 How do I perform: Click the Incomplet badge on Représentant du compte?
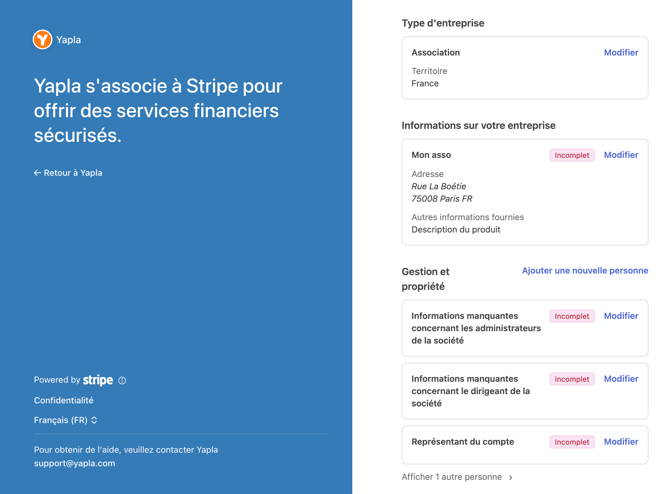click(x=572, y=441)
